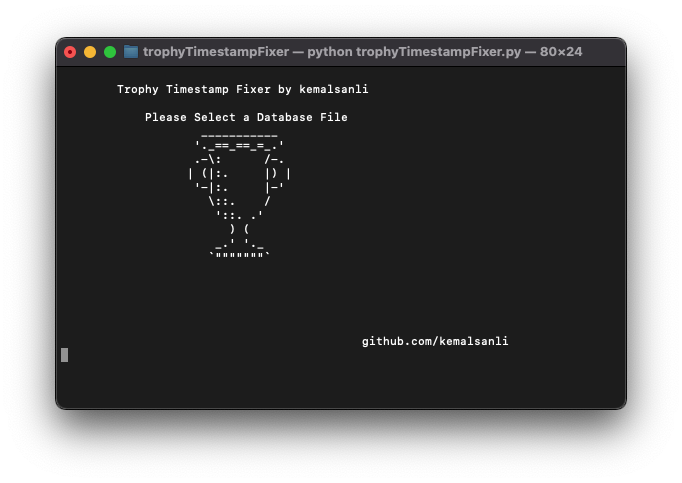The width and height of the screenshot is (682, 483).
Task: Click the 'Trophy Timestamp Fixer by kemalsanli' heading
Action: coord(243,90)
